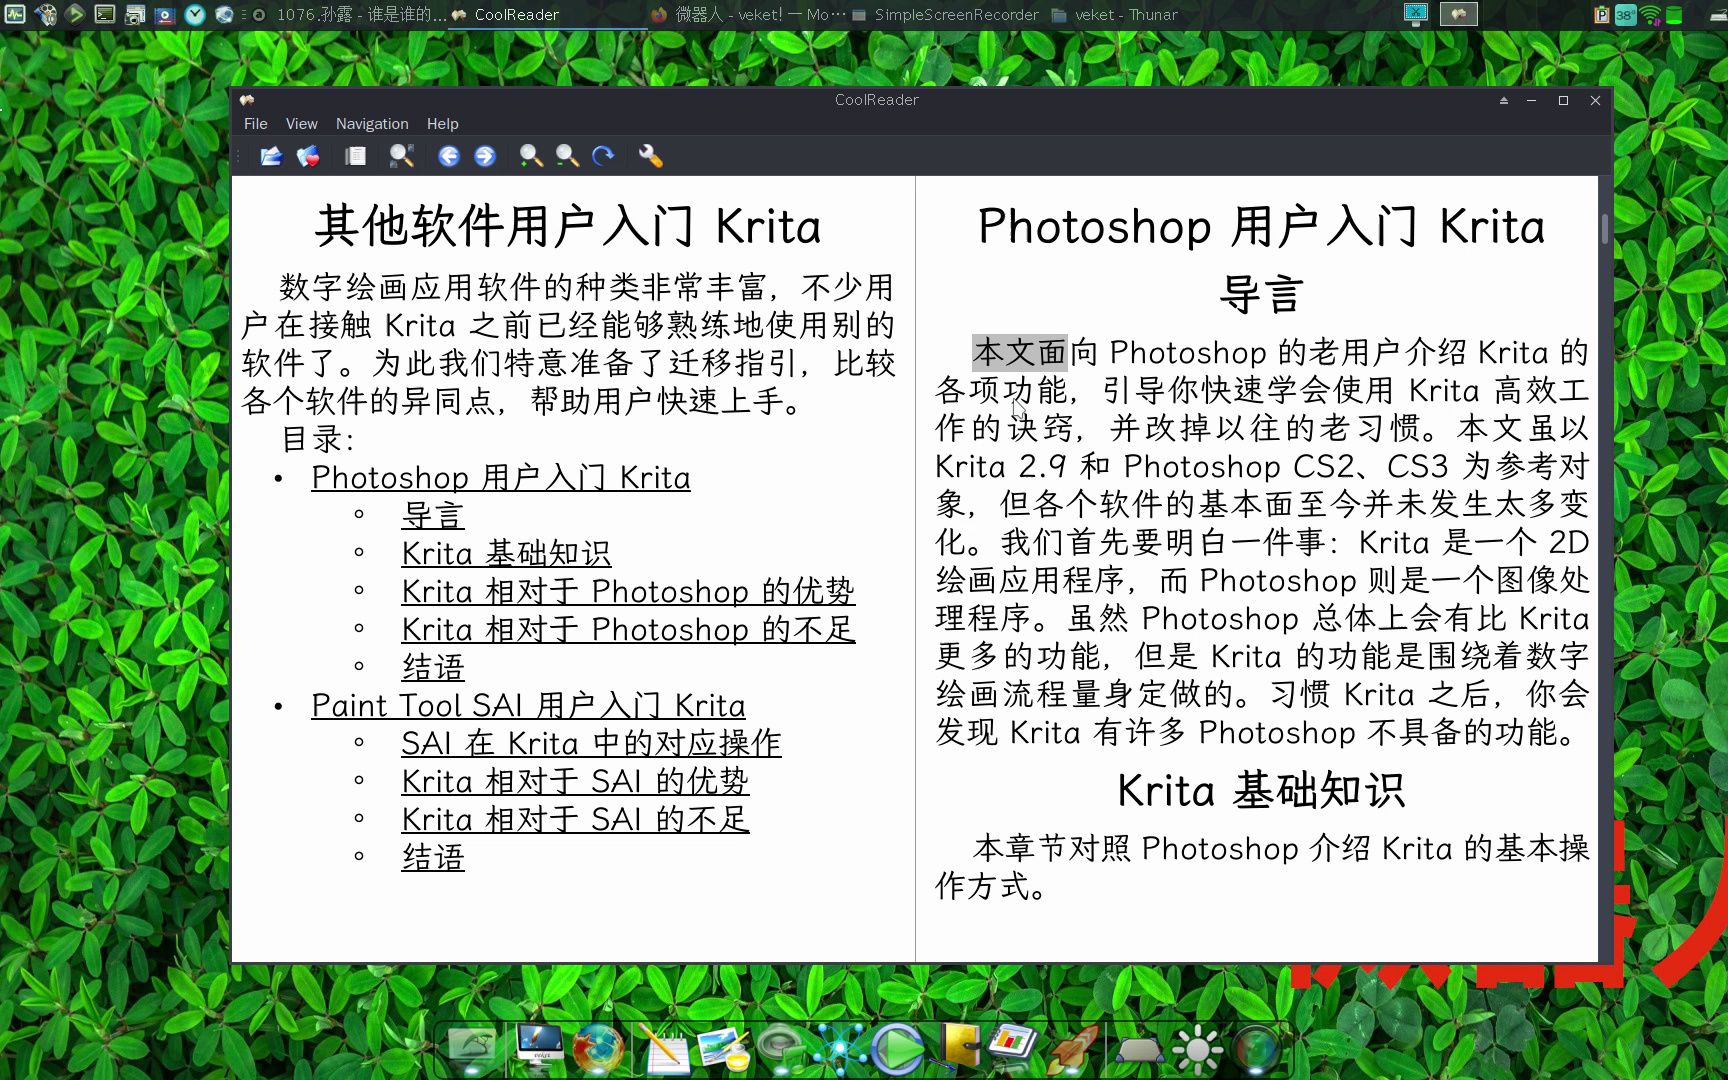
Task: Select the first workspace pager thumbnail
Action: click(1416, 14)
